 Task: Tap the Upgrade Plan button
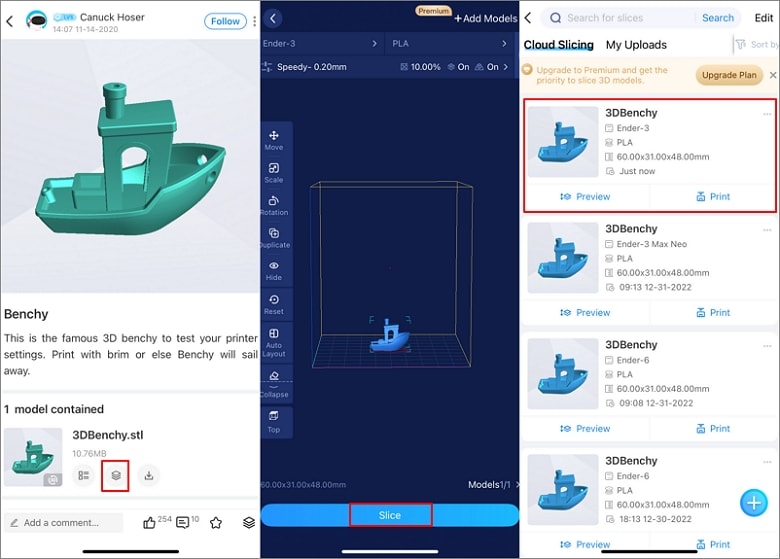click(x=729, y=75)
